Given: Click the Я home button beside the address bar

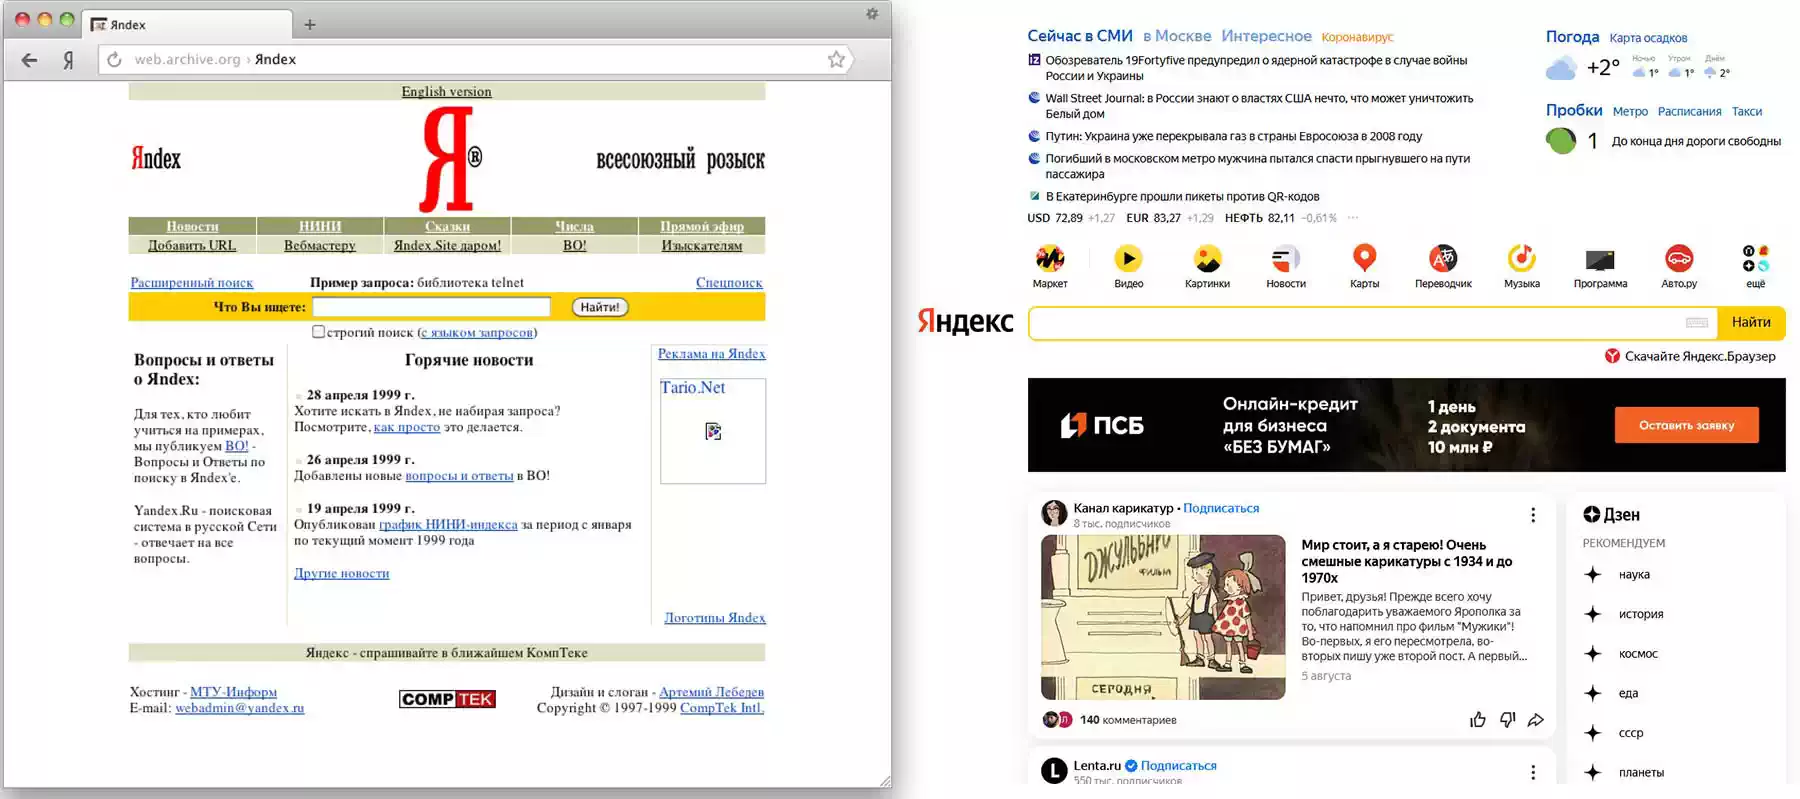Looking at the screenshot, I should [68, 60].
